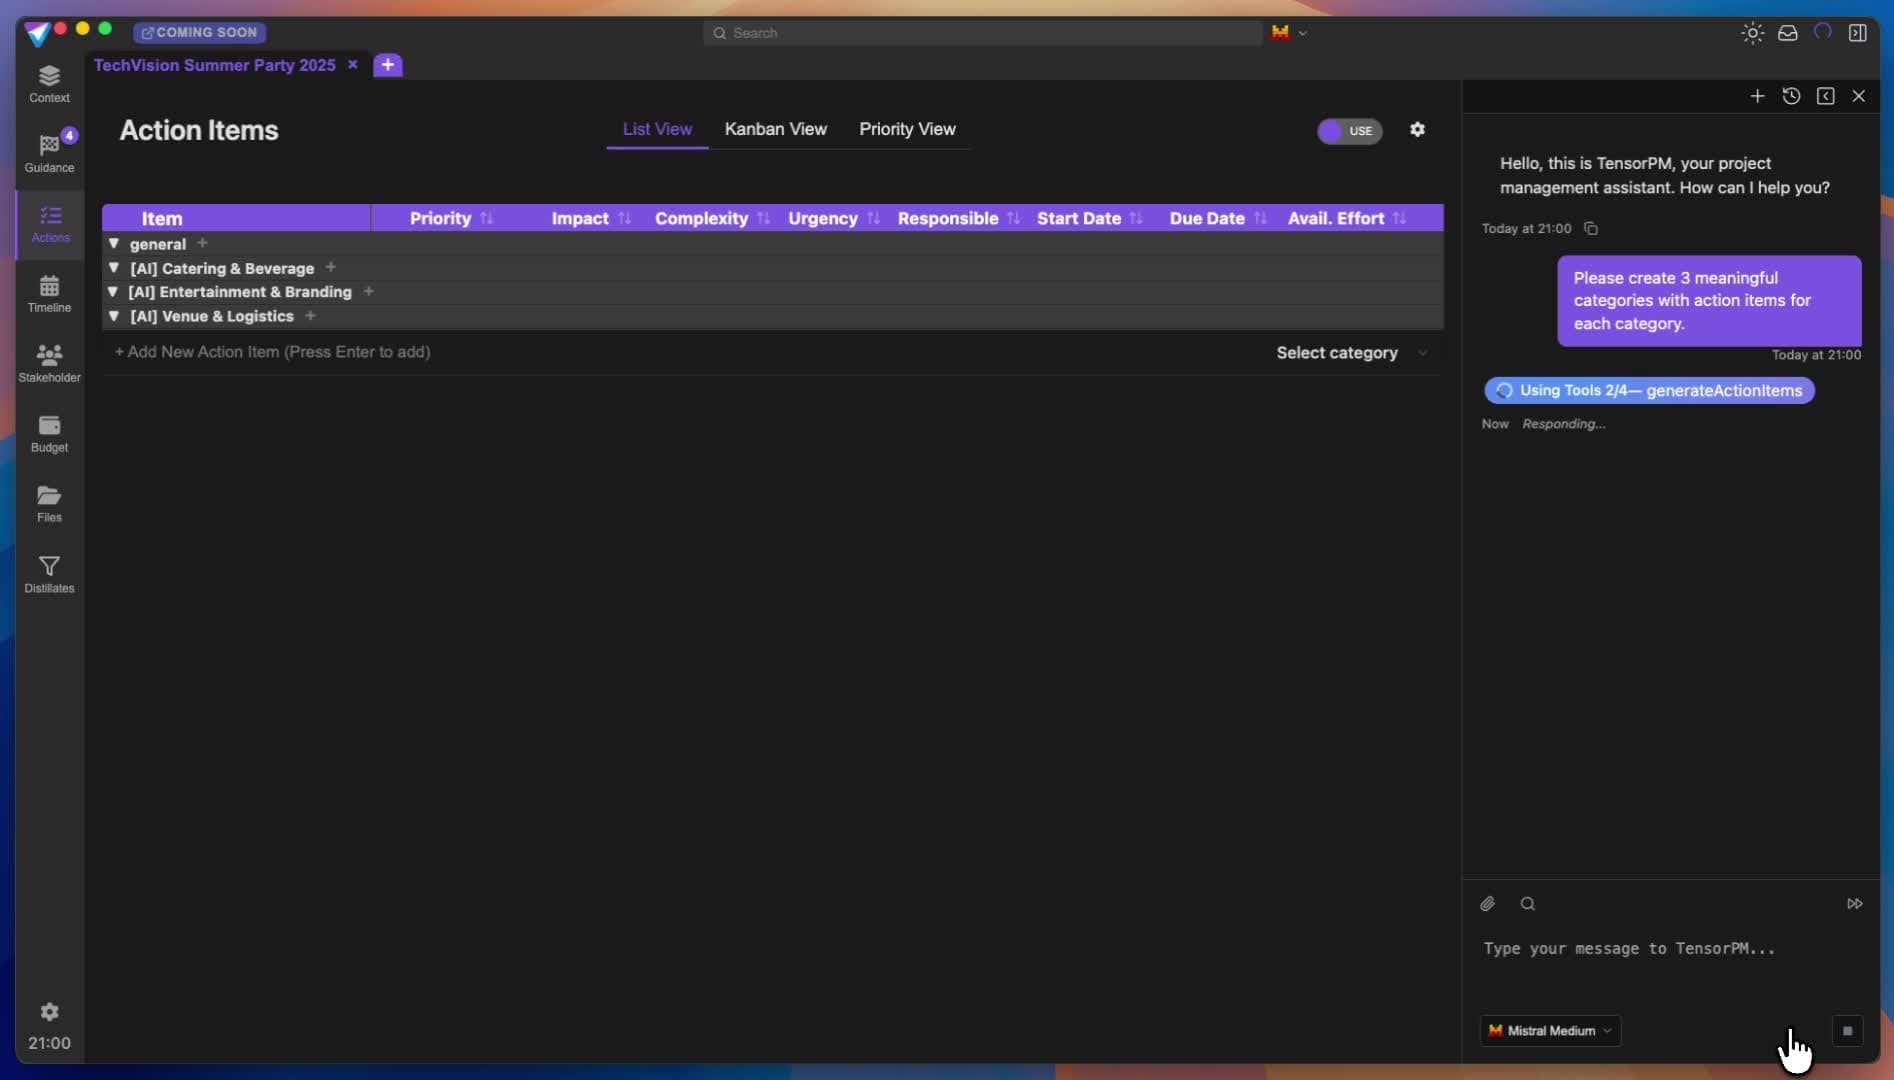Viewport: 1894px width, 1080px height.
Task: Open the Select category dropdown
Action: (x=1350, y=353)
